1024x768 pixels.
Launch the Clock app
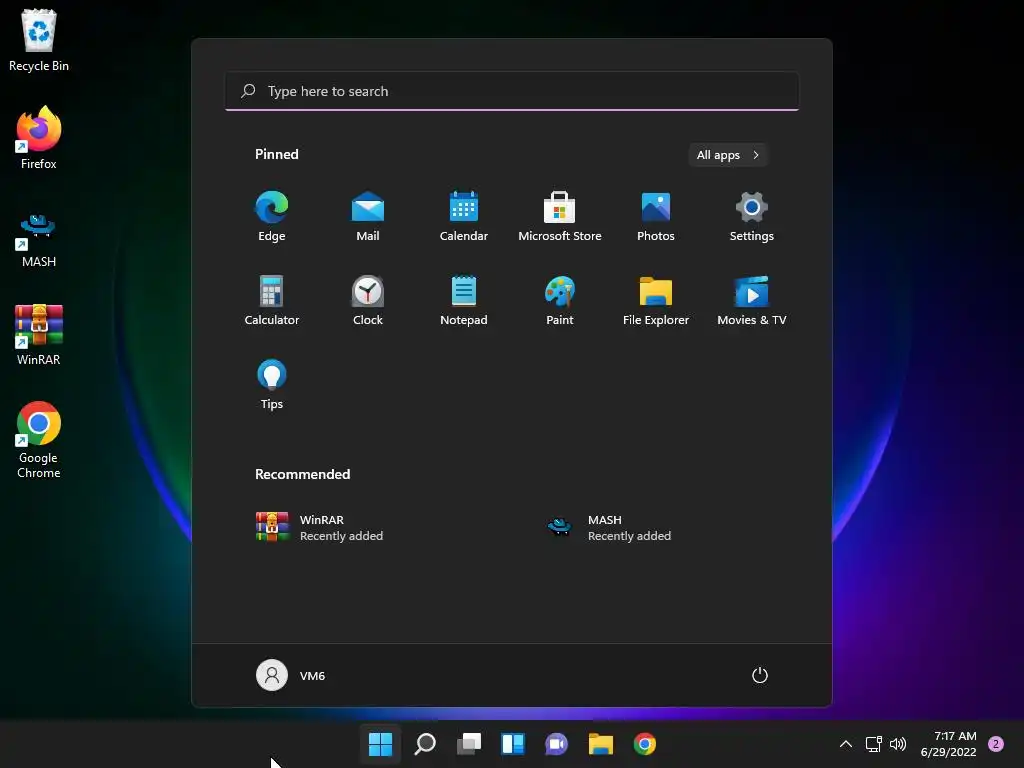[x=368, y=300]
